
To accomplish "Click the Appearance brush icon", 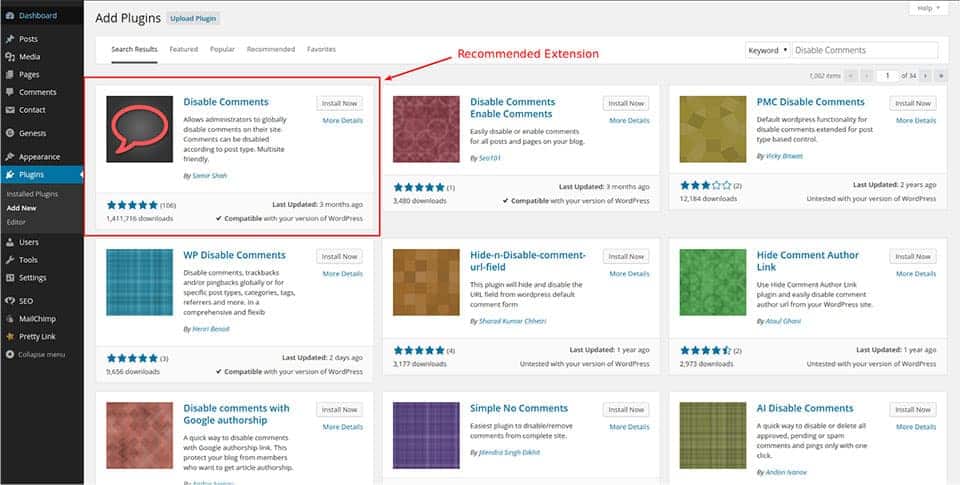I will [x=10, y=157].
